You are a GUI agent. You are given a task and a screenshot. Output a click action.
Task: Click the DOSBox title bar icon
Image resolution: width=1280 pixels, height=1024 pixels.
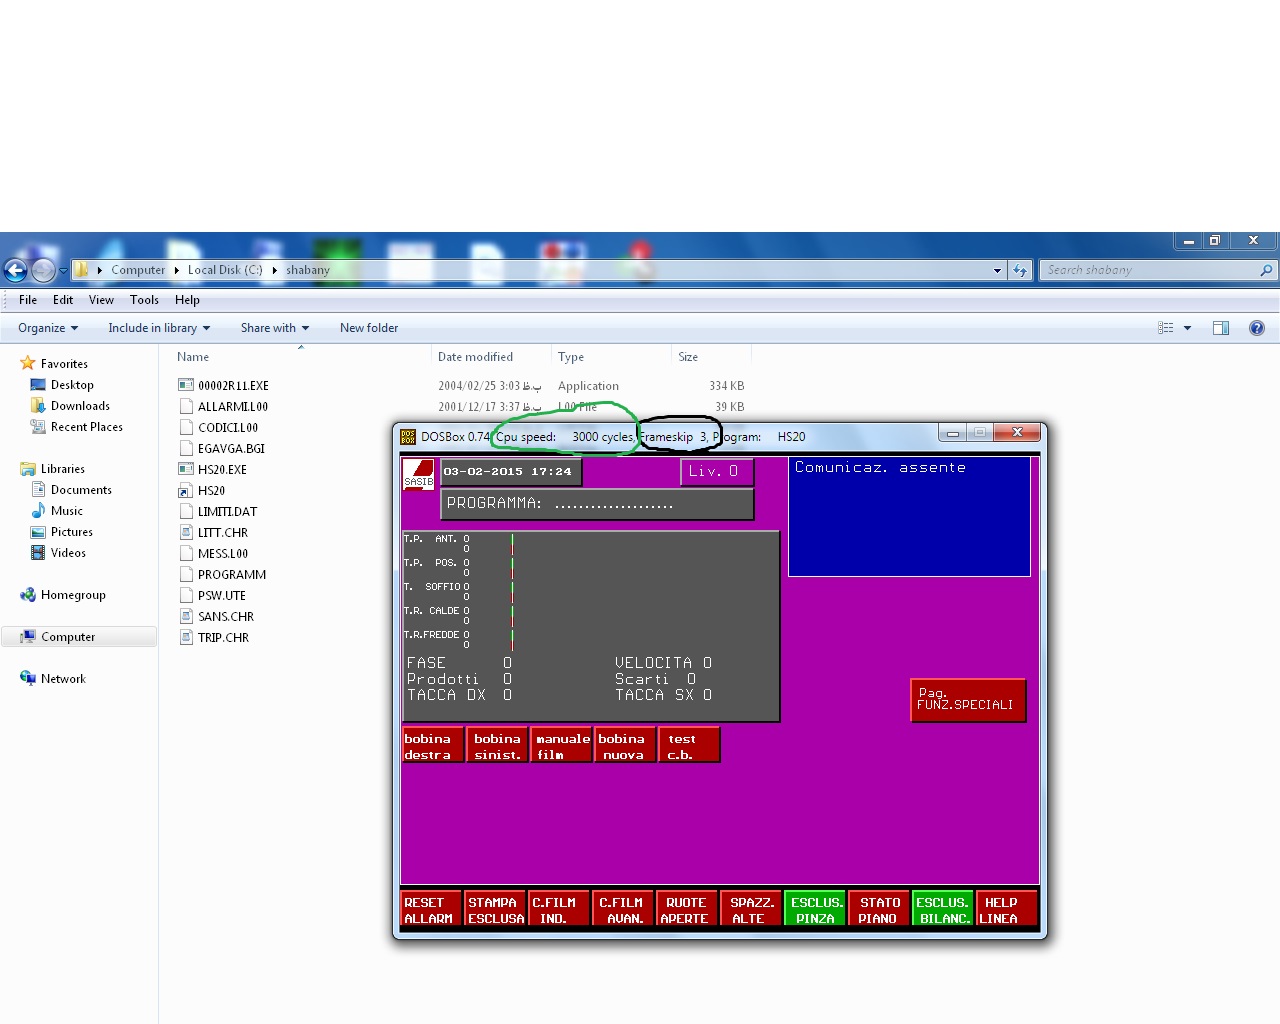[x=408, y=437]
